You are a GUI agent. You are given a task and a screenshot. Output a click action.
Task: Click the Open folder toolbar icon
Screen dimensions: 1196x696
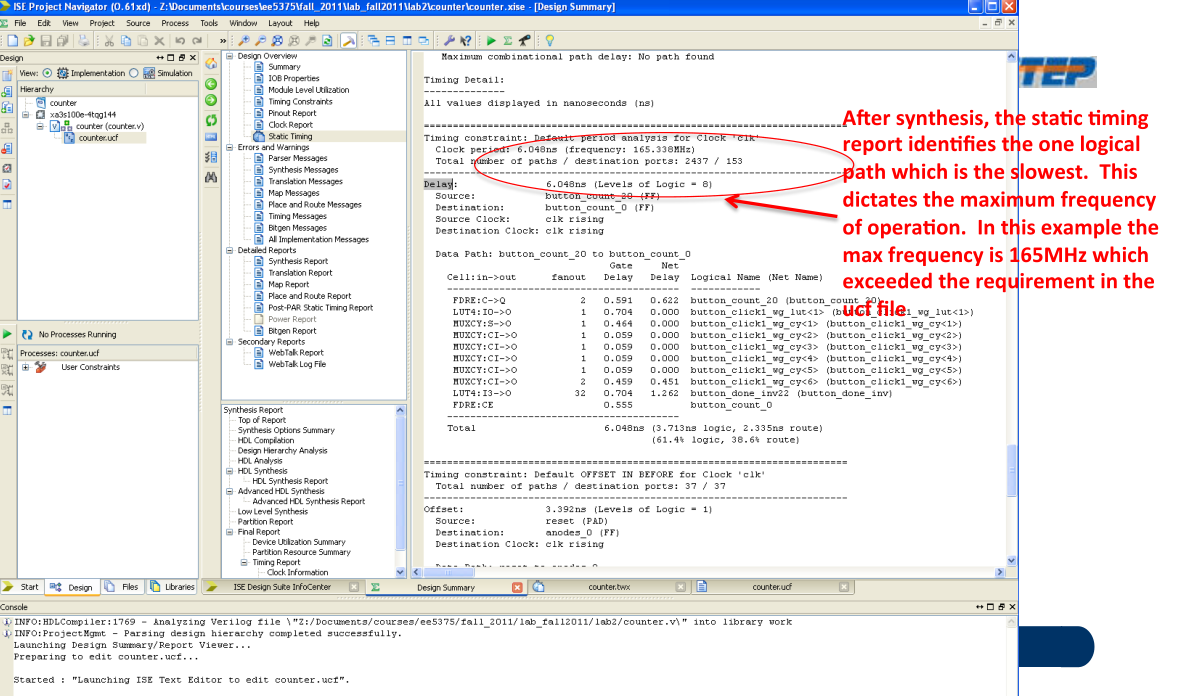(29, 40)
